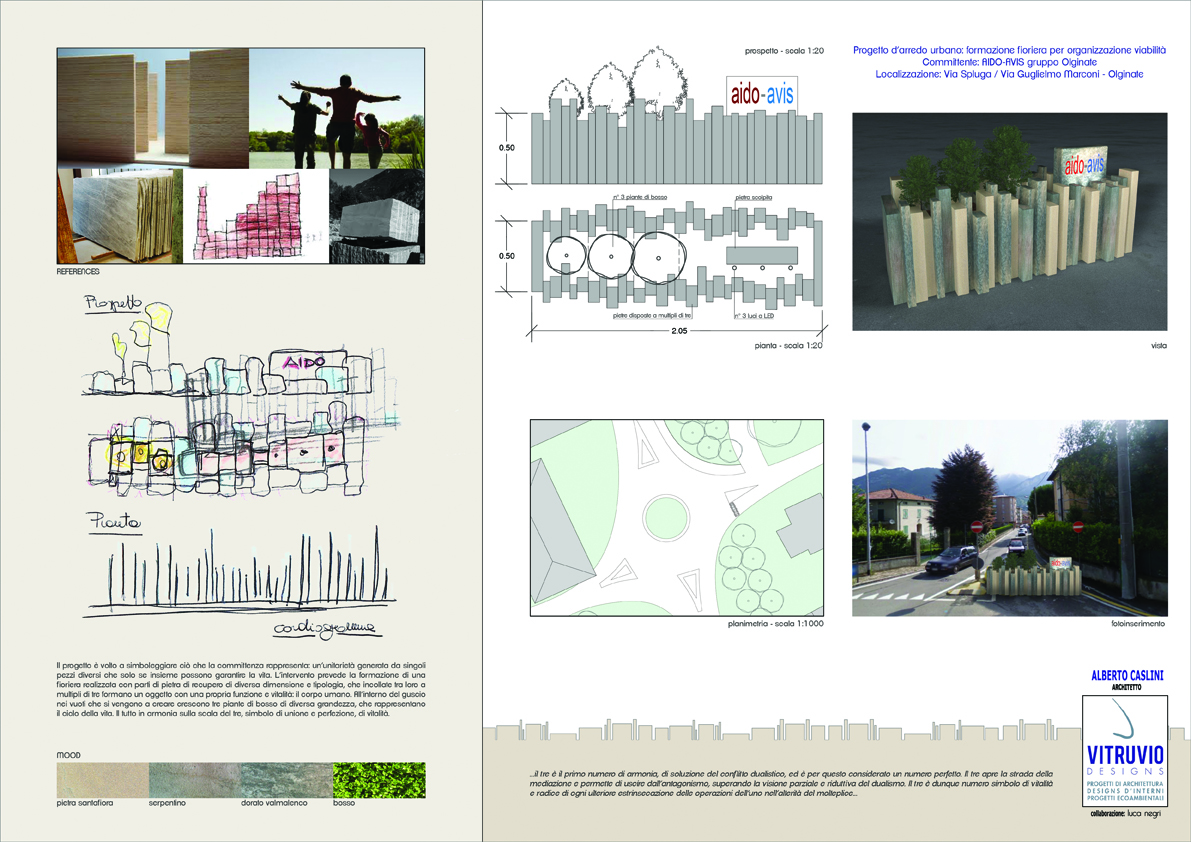Choose the bosso green foliage swatch
Viewport: 1191px width, 842px height.
[x=379, y=781]
